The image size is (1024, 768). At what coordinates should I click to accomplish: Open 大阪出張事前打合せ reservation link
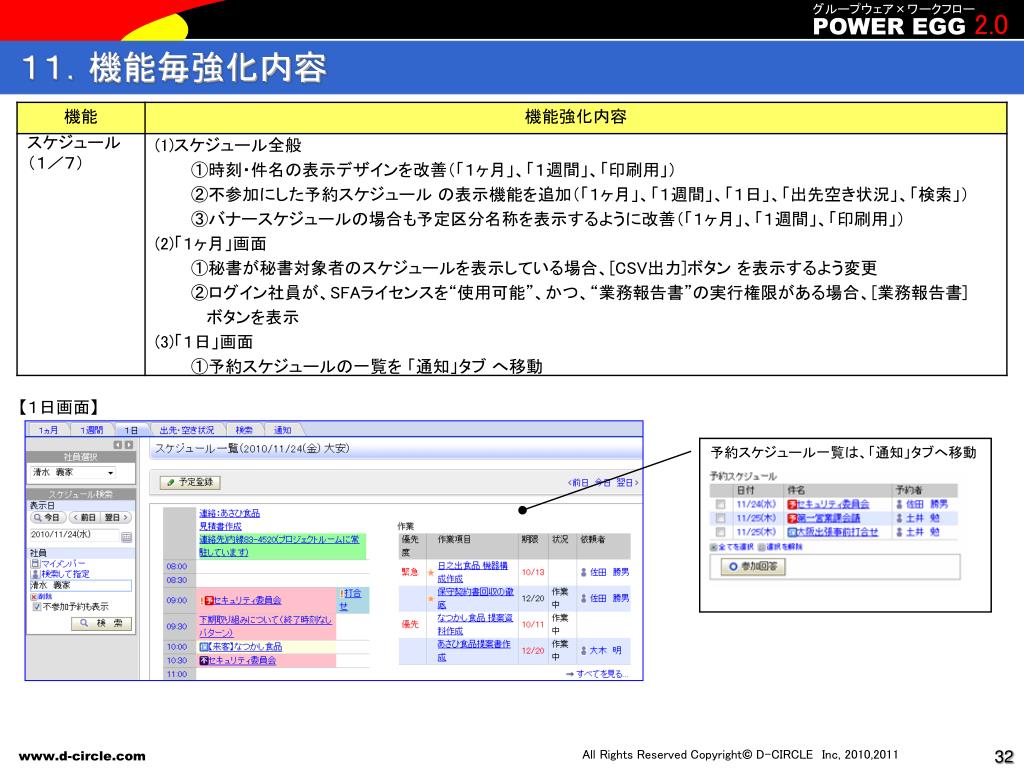point(837,532)
